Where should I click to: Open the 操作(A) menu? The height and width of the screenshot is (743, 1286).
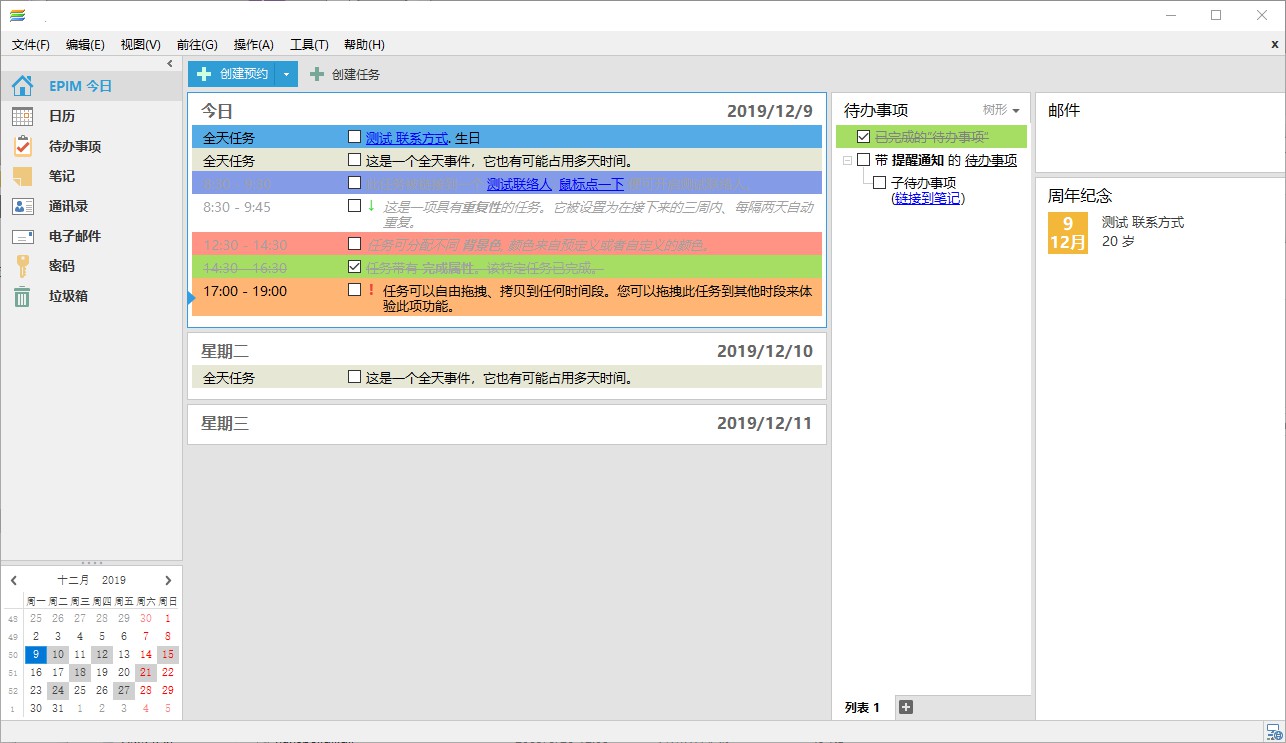(254, 45)
